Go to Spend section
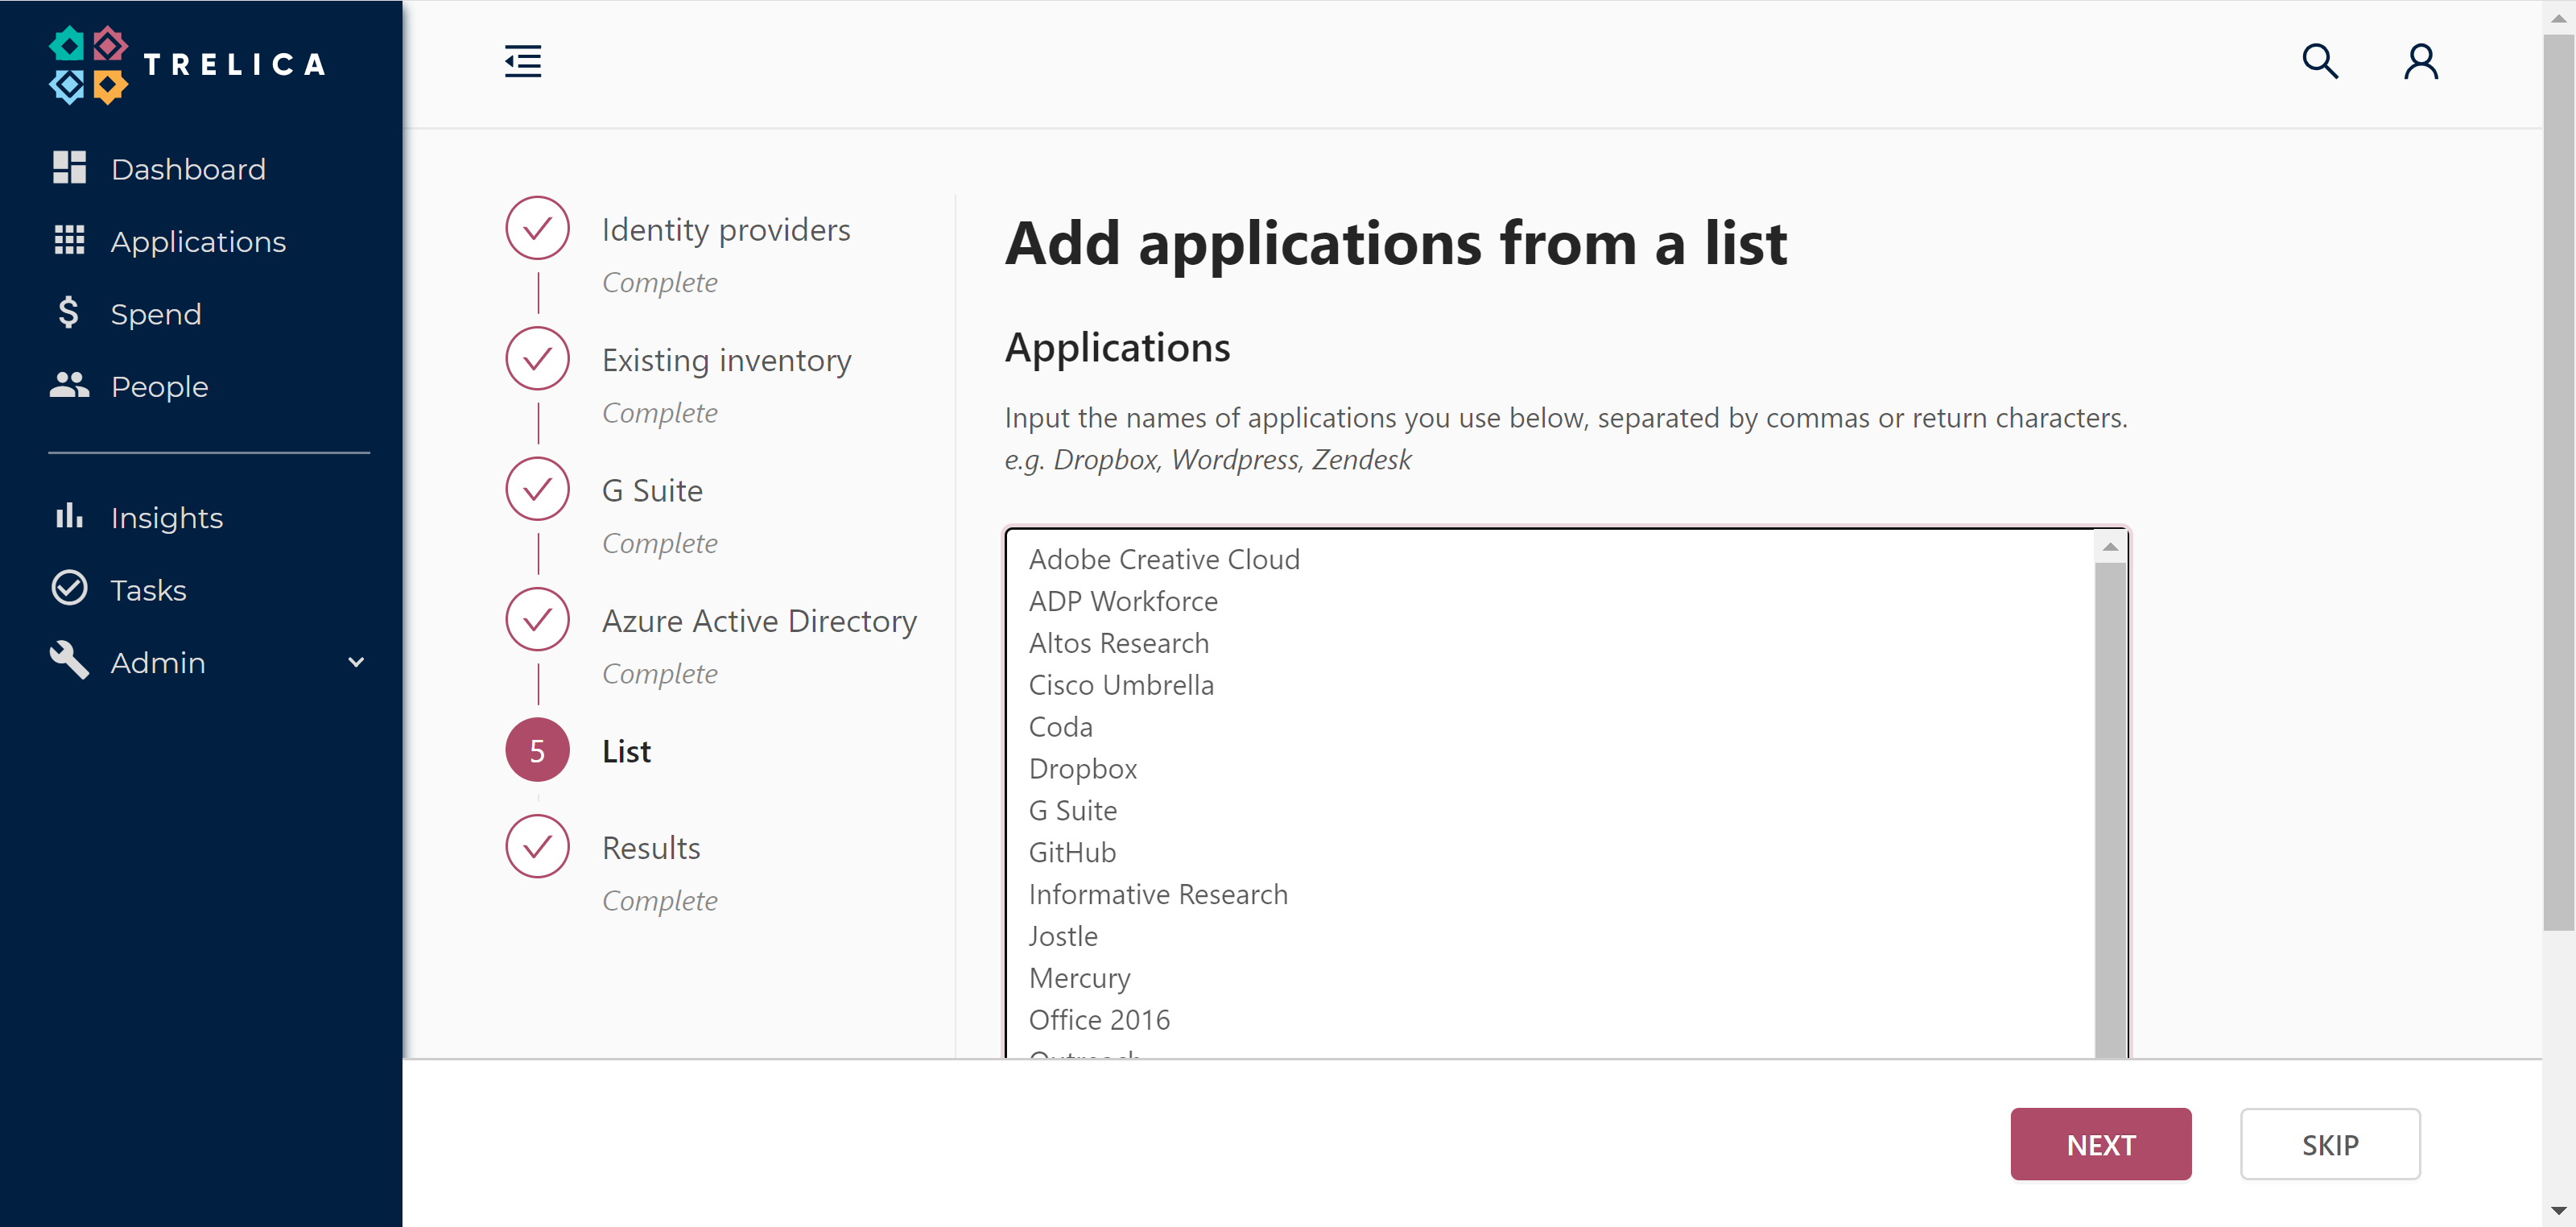The height and width of the screenshot is (1227, 2576). coord(156,314)
